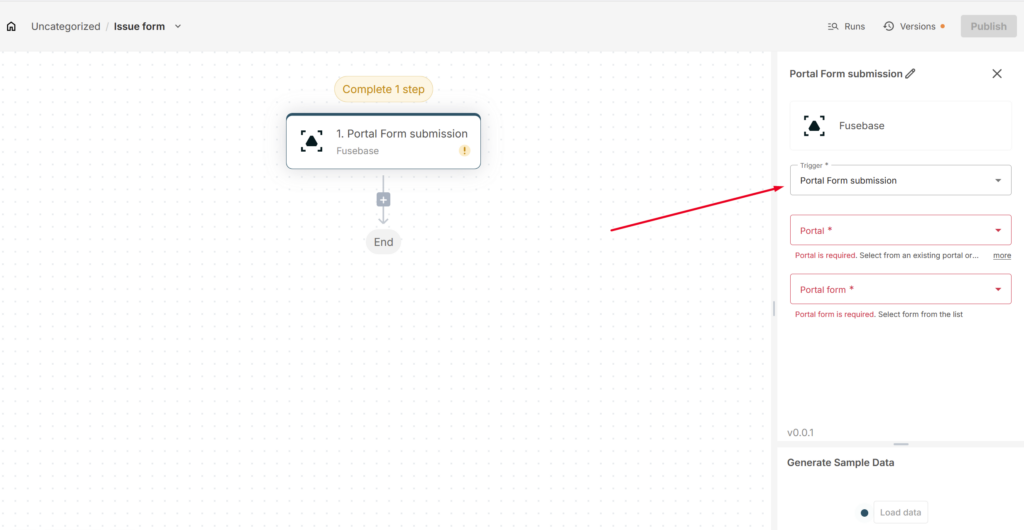
Task: Edit the step name with pencil icon
Action: [x=910, y=74]
